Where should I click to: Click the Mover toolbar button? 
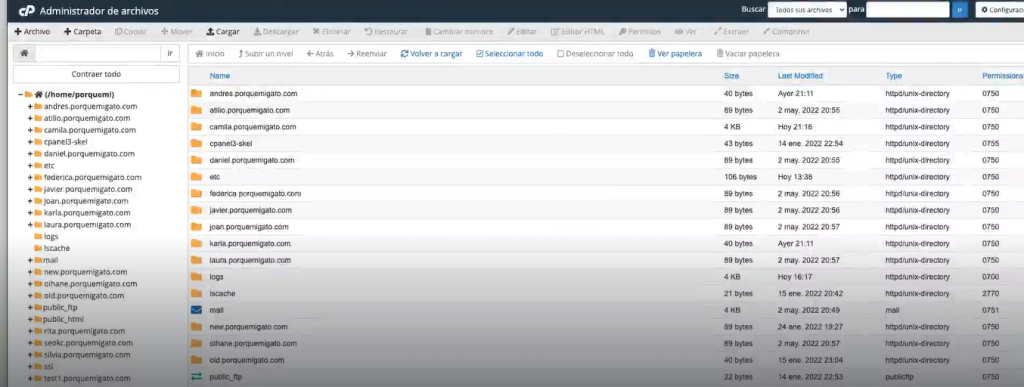[177, 31]
